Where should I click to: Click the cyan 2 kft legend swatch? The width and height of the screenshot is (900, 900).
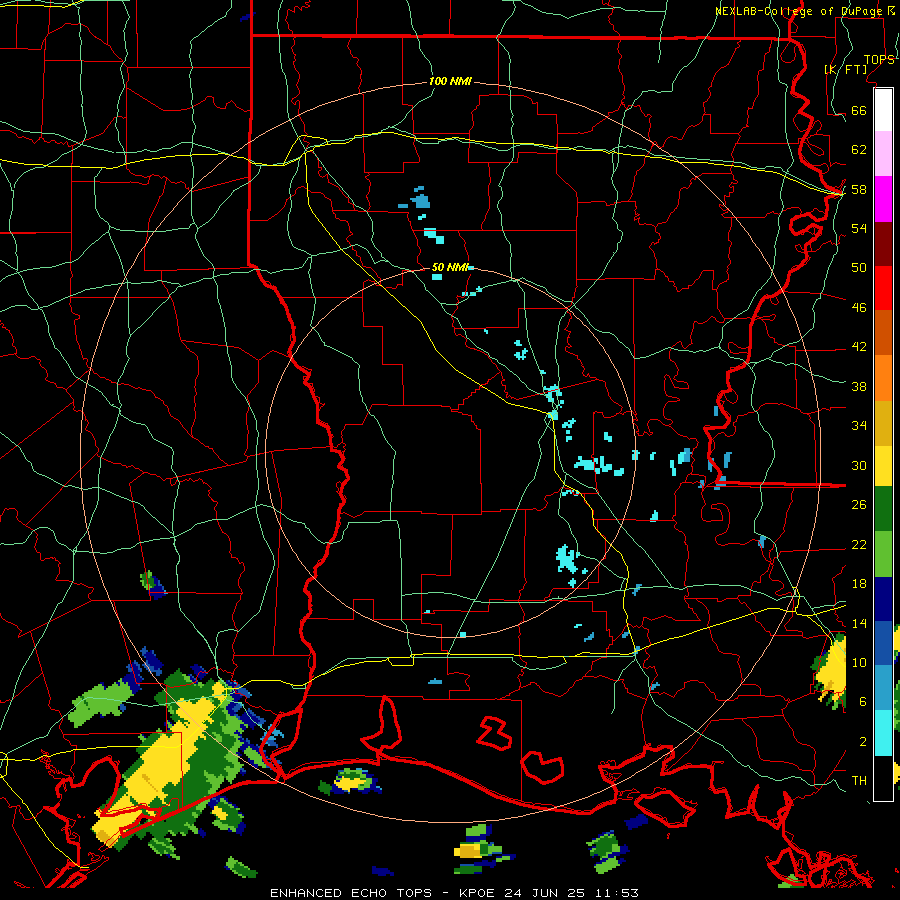coord(883,733)
